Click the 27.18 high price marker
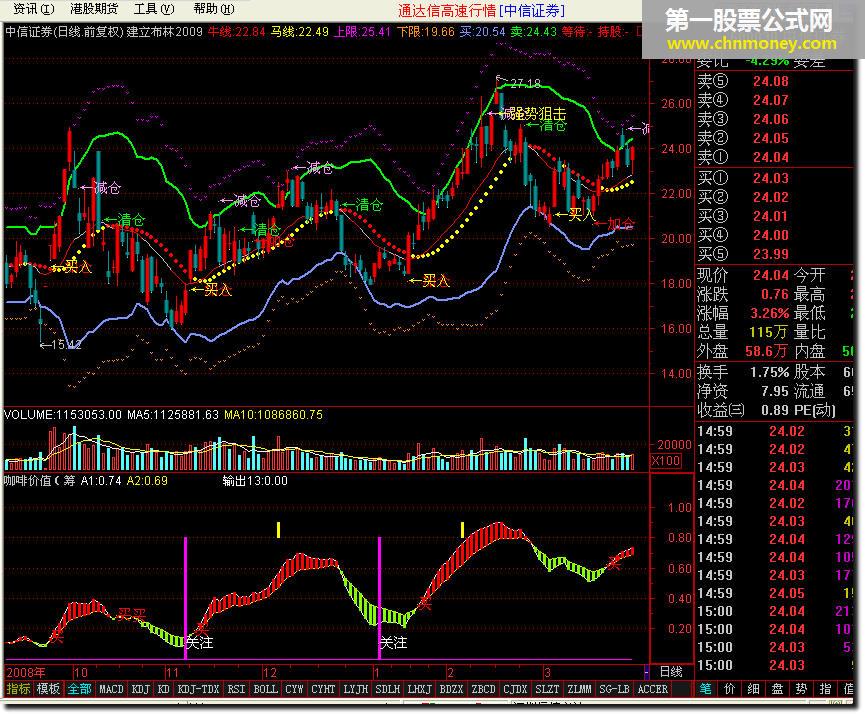Viewport: 865px width, 715px height. click(525, 84)
